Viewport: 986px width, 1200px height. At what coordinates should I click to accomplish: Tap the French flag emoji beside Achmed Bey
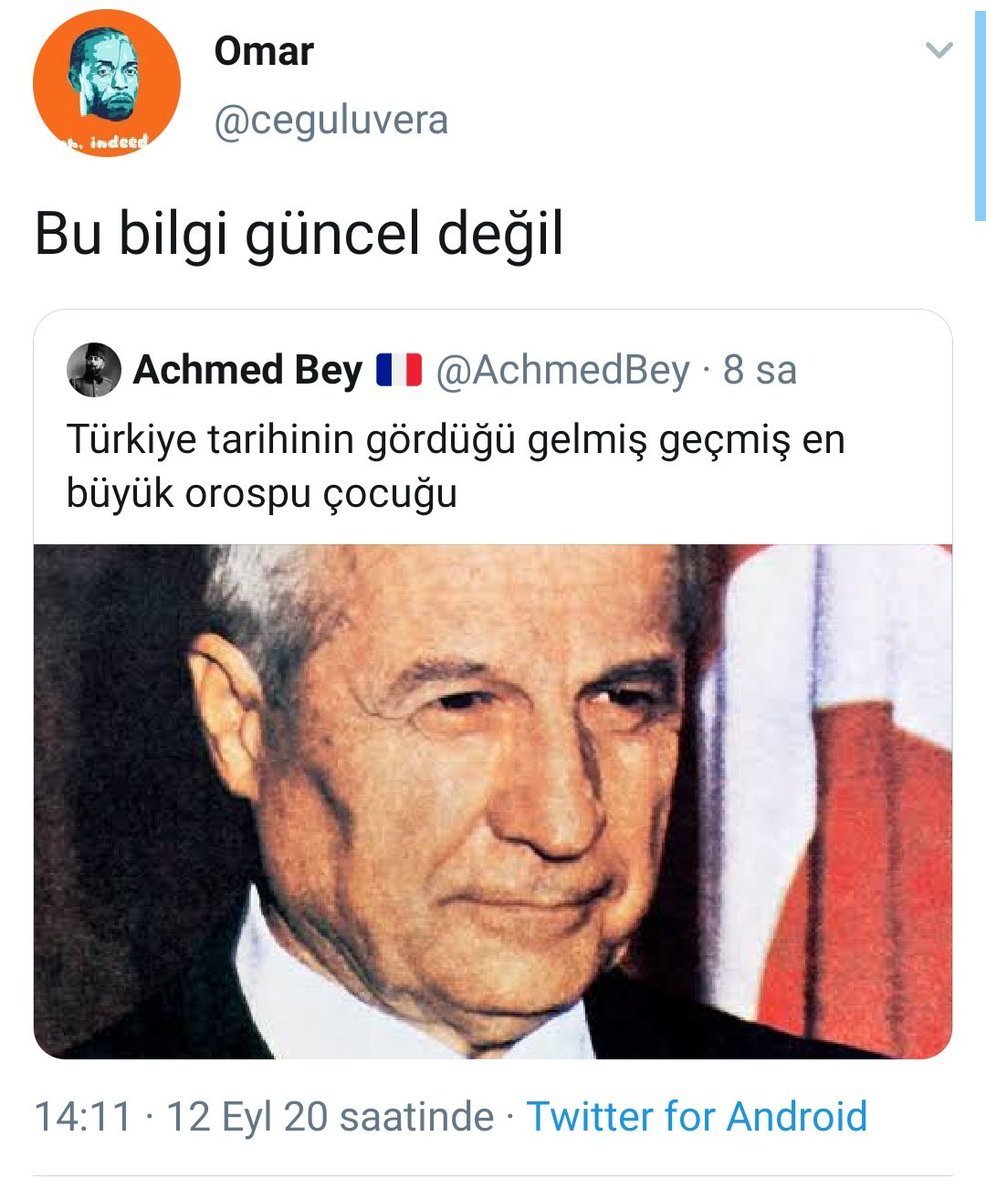pos(399,371)
